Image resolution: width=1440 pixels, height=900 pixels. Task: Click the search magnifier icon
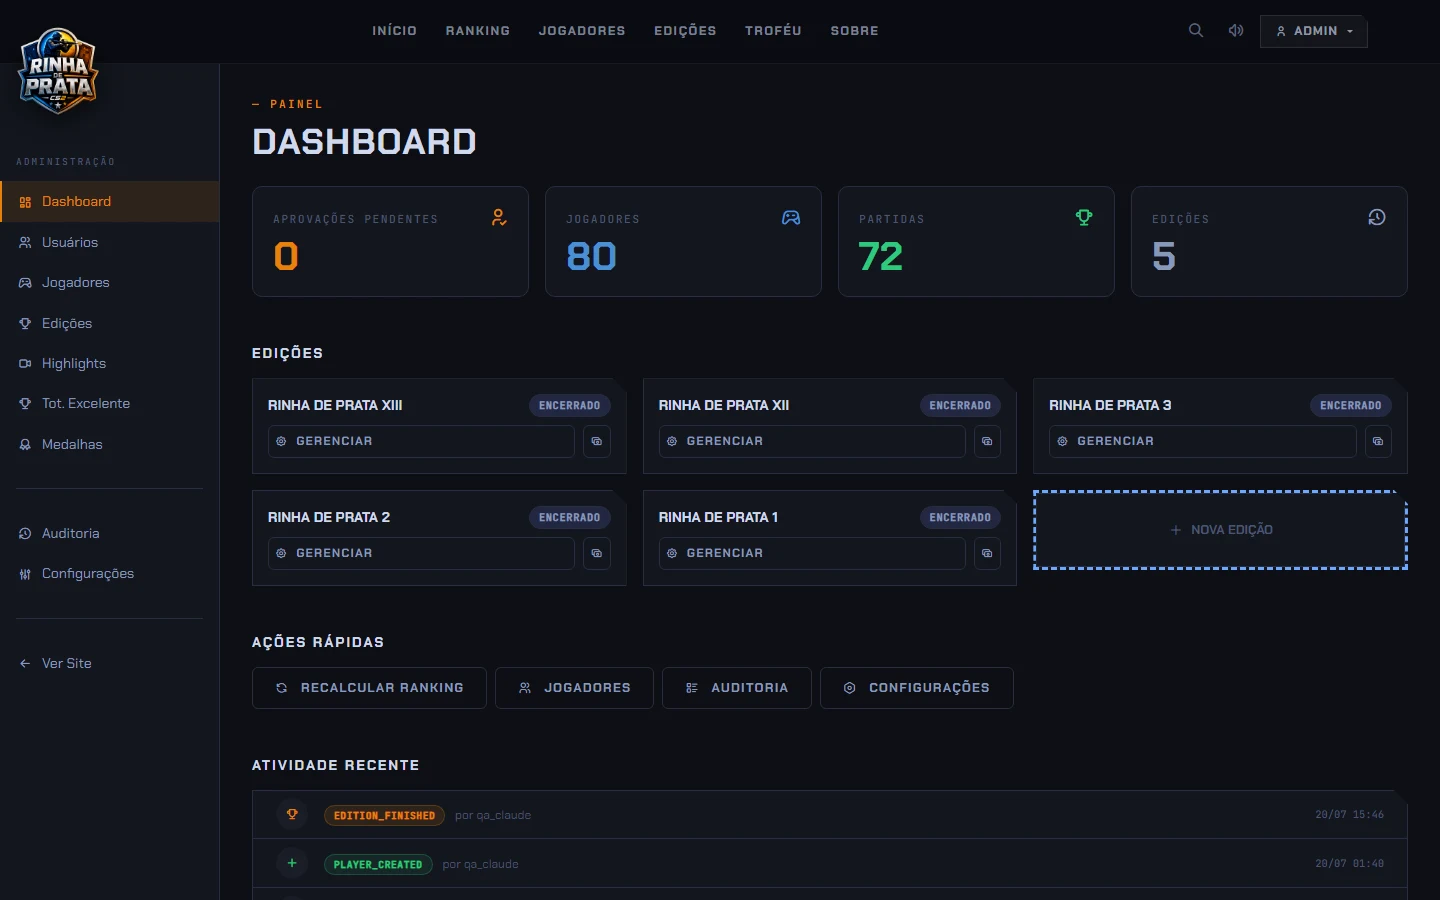(x=1195, y=31)
